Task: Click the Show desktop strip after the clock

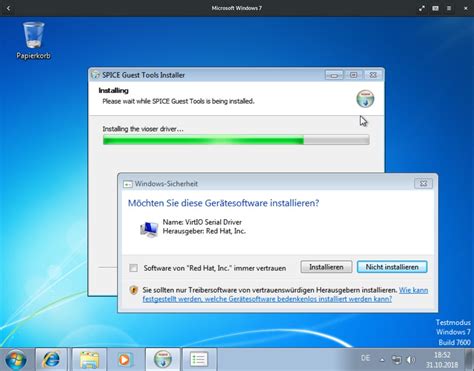Action: [470, 360]
